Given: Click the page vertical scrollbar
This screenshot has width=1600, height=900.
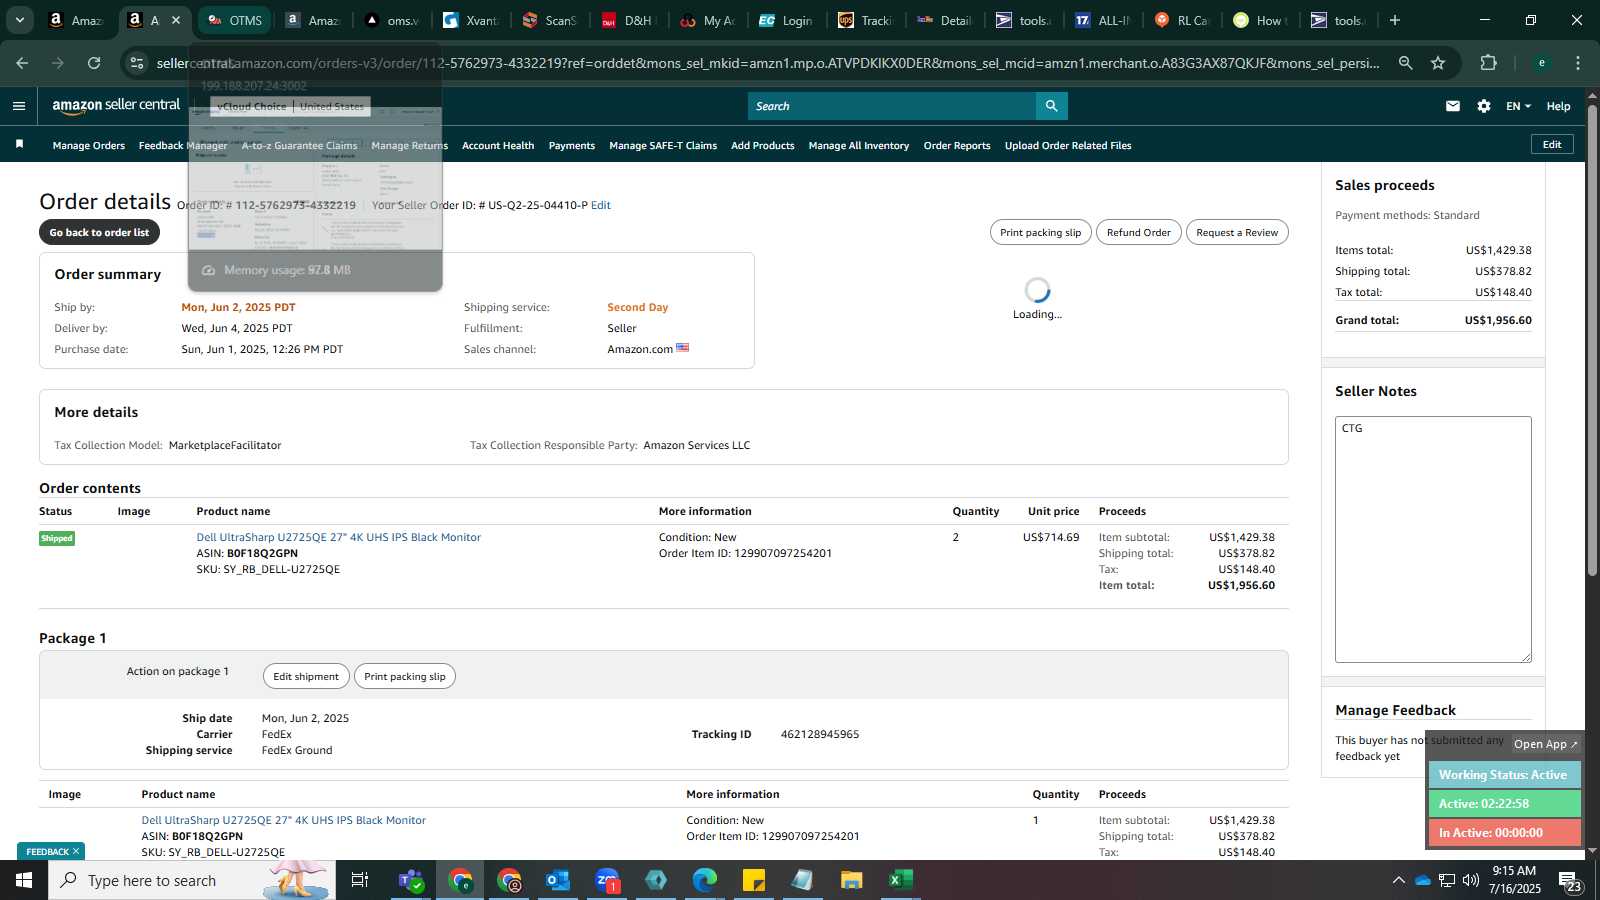Looking at the screenshot, I should (x=1592, y=340).
